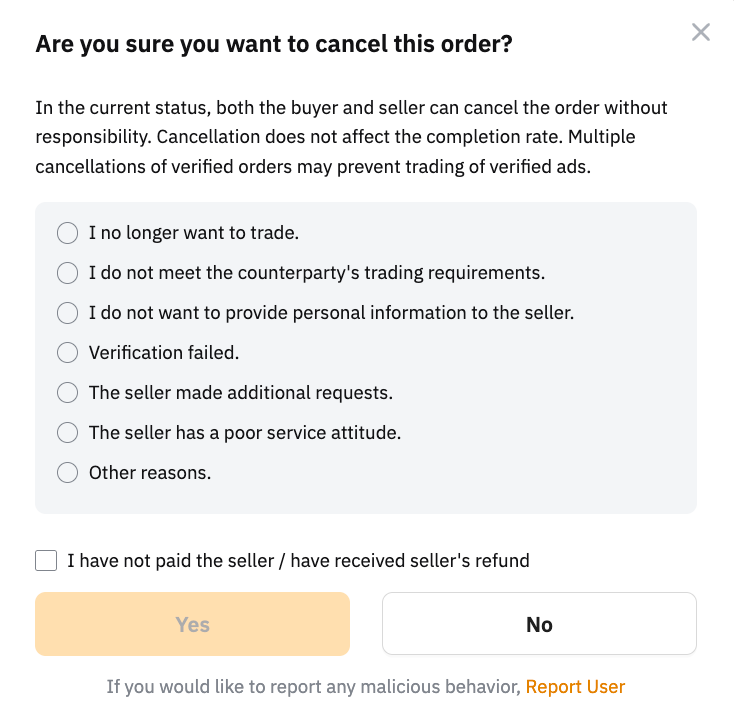The height and width of the screenshot is (722, 734).
Task: Click 'The seller has a poor service attitude.' text
Action: (x=244, y=433)
